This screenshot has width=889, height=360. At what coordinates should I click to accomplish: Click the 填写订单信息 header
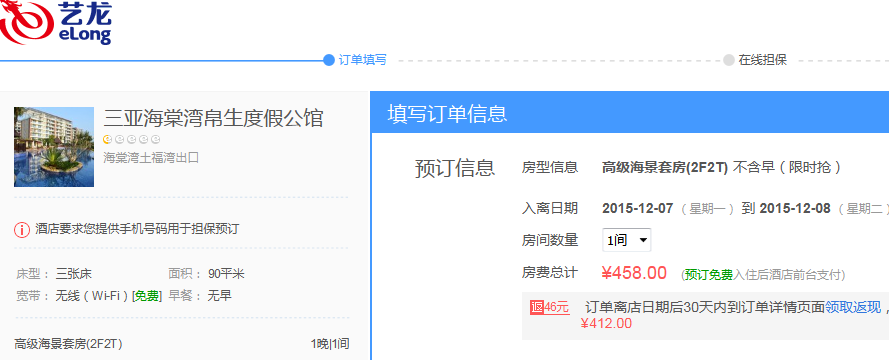pos(447,113)
